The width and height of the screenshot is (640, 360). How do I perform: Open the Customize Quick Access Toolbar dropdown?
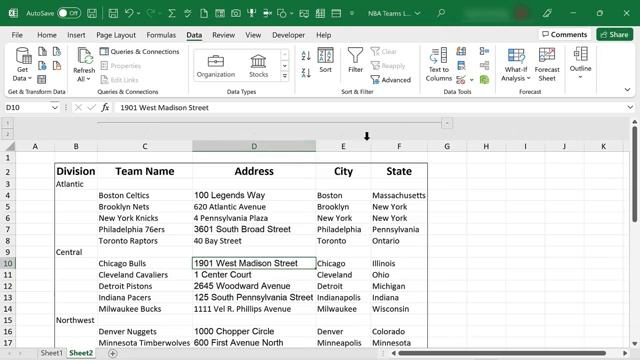coord(352,13)
